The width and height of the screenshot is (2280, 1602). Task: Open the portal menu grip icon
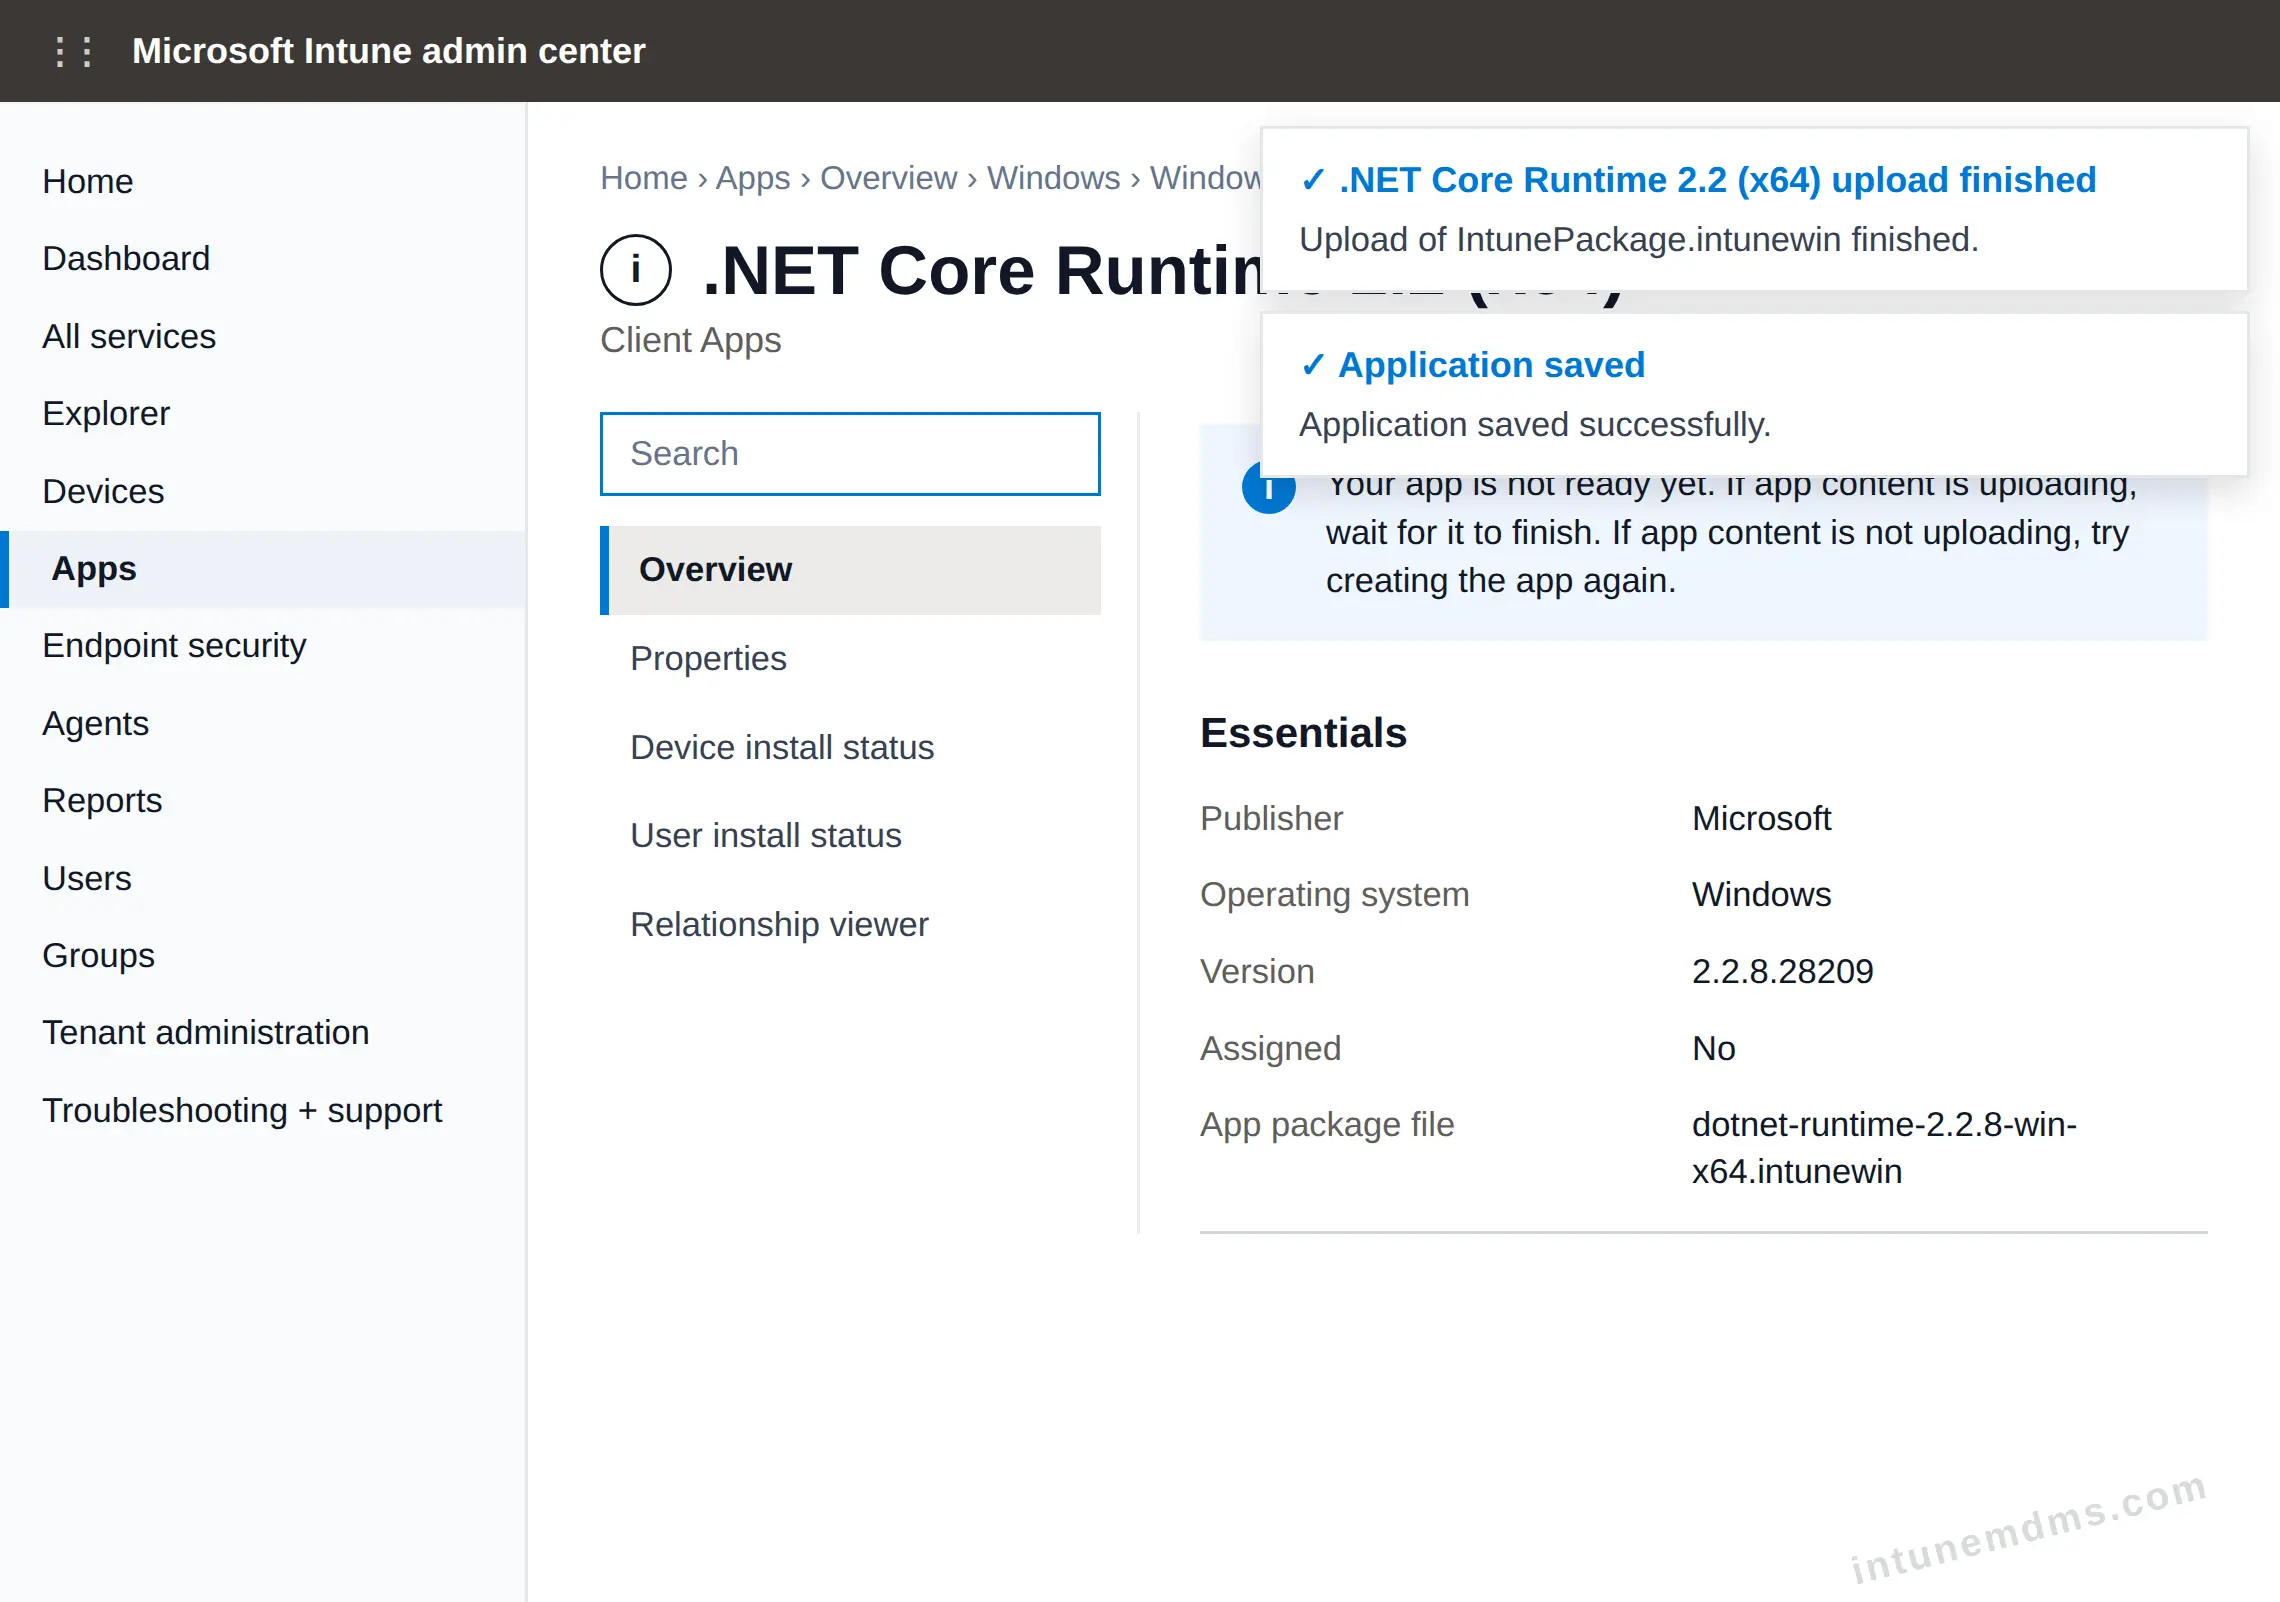click(x=74, y=51)
